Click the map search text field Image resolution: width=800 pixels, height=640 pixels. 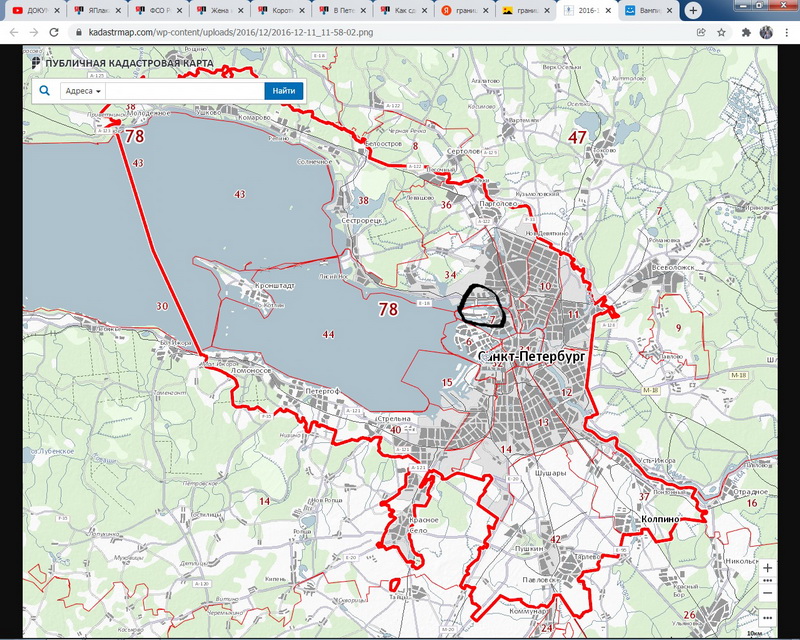coord(185,91)
